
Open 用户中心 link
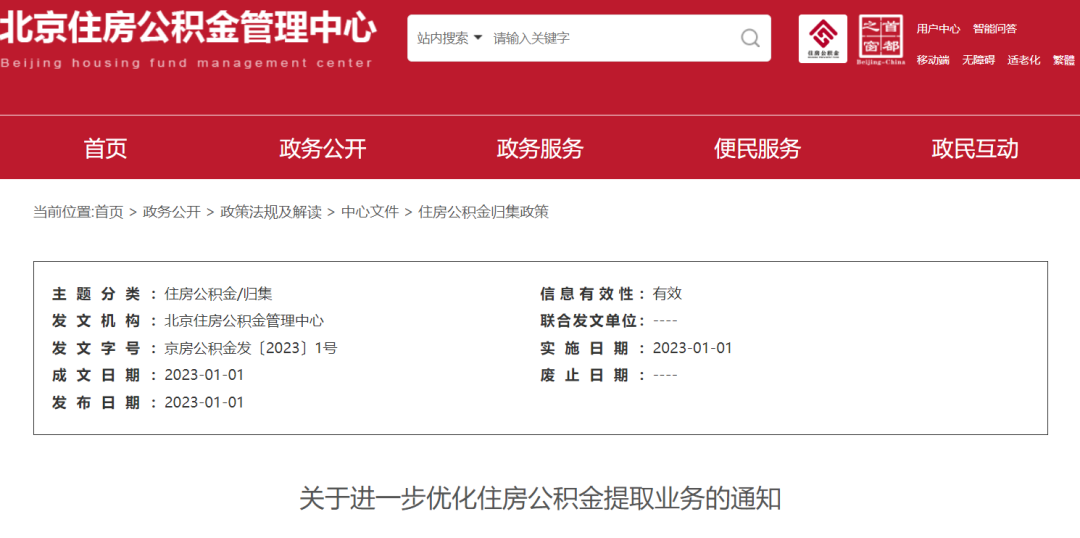pos(938,29)
